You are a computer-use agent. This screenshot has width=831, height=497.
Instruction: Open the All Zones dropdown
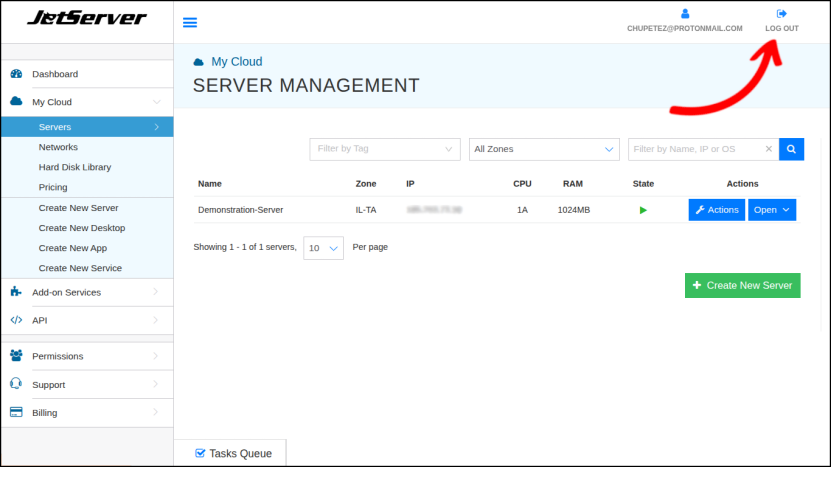[544, 149]
